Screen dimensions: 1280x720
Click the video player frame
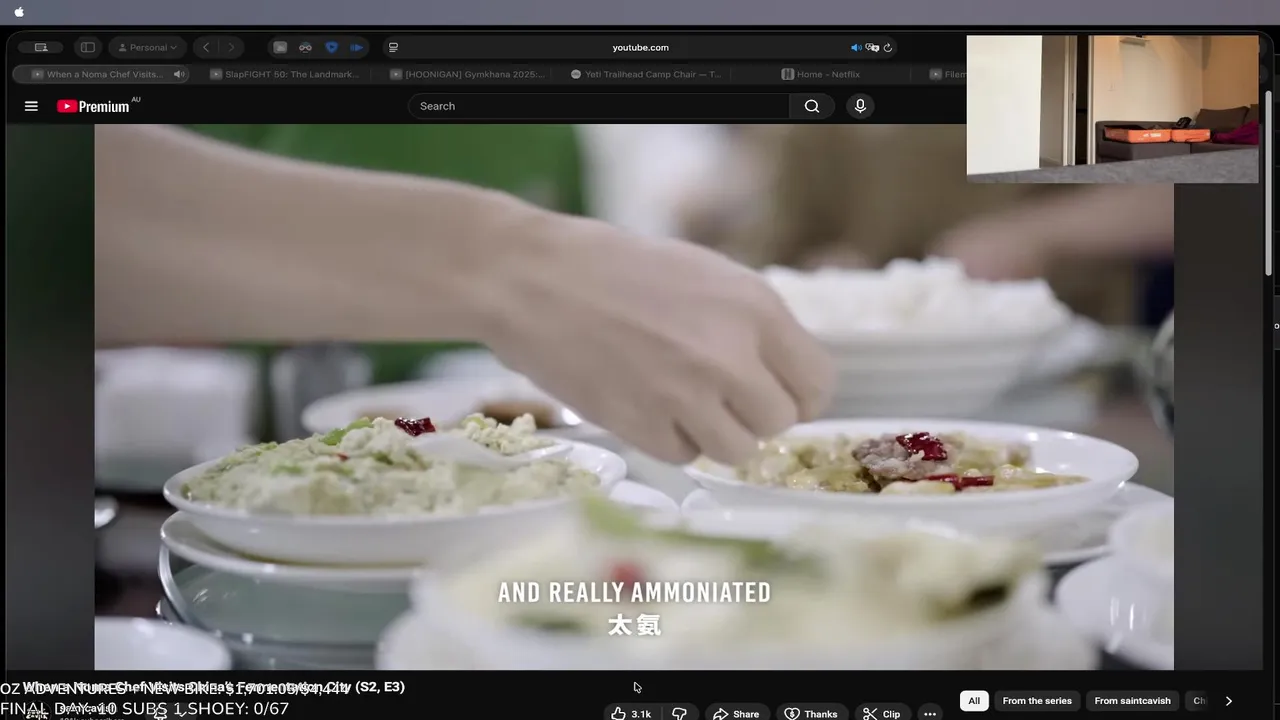(634, 397)
